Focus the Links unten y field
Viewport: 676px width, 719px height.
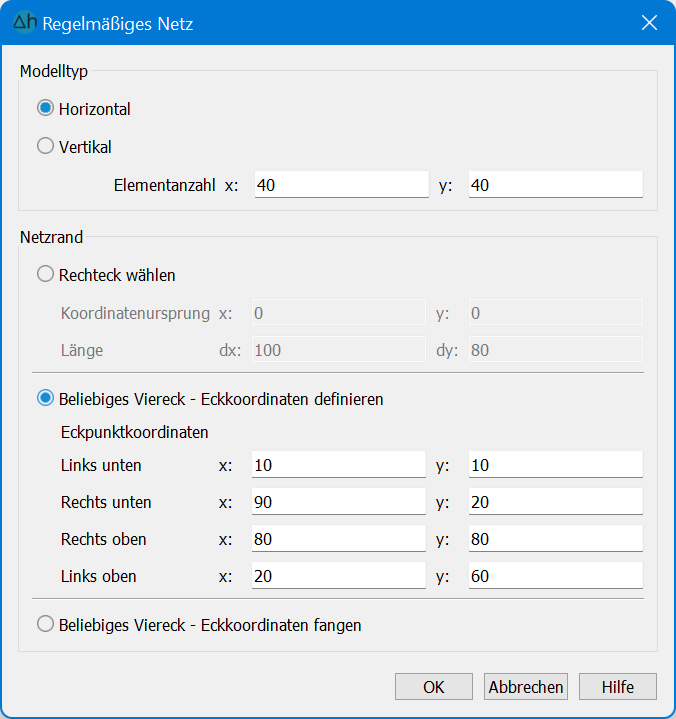(x=555, y=465)
